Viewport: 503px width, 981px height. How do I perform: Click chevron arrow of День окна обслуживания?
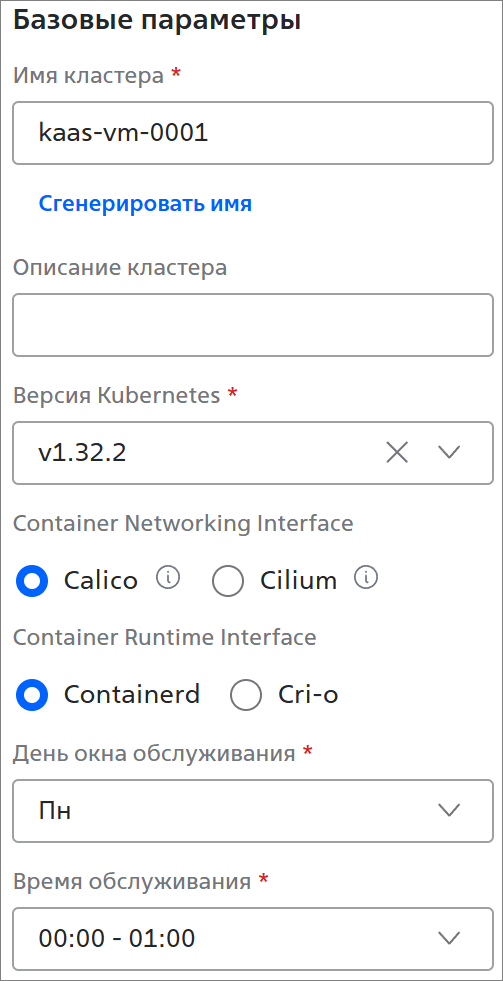click(449, 811)
